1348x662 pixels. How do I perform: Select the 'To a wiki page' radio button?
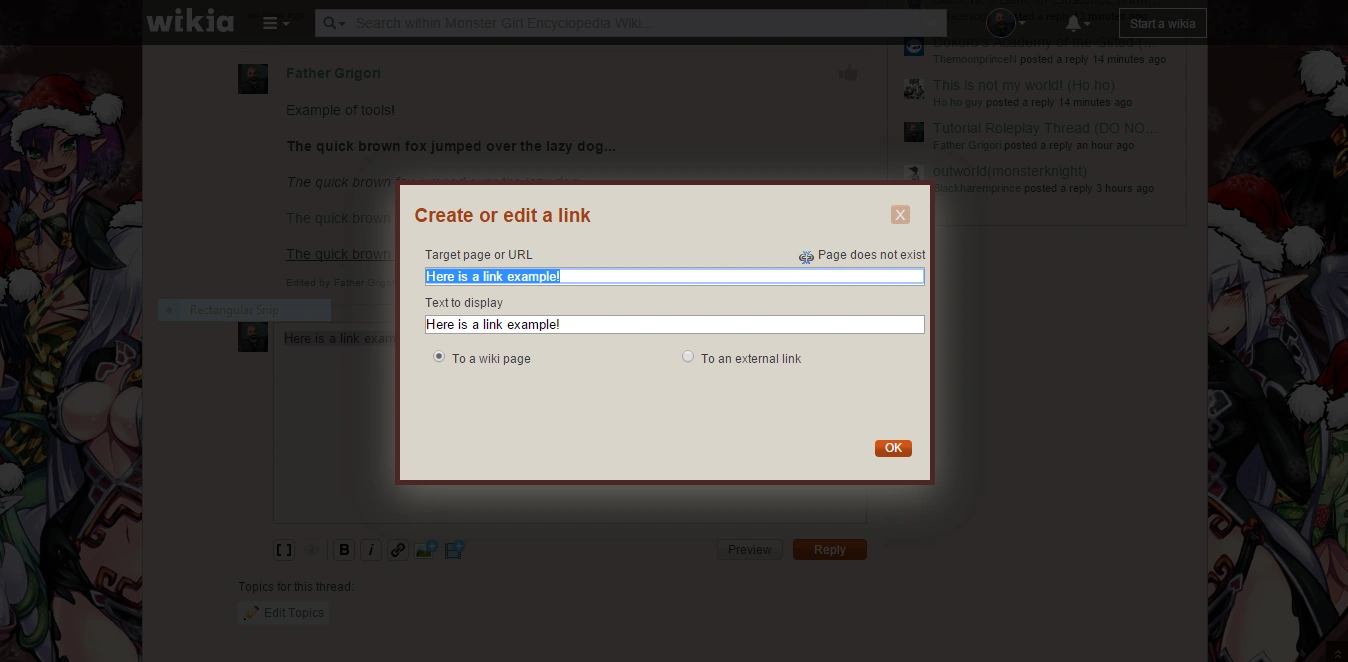[x=438, y=357]
